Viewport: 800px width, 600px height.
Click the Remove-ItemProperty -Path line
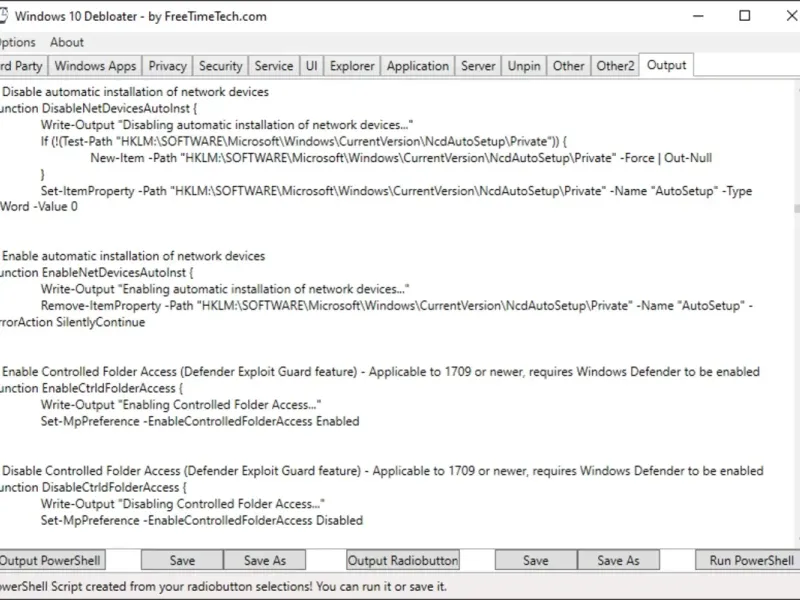[x=397, y=306]
